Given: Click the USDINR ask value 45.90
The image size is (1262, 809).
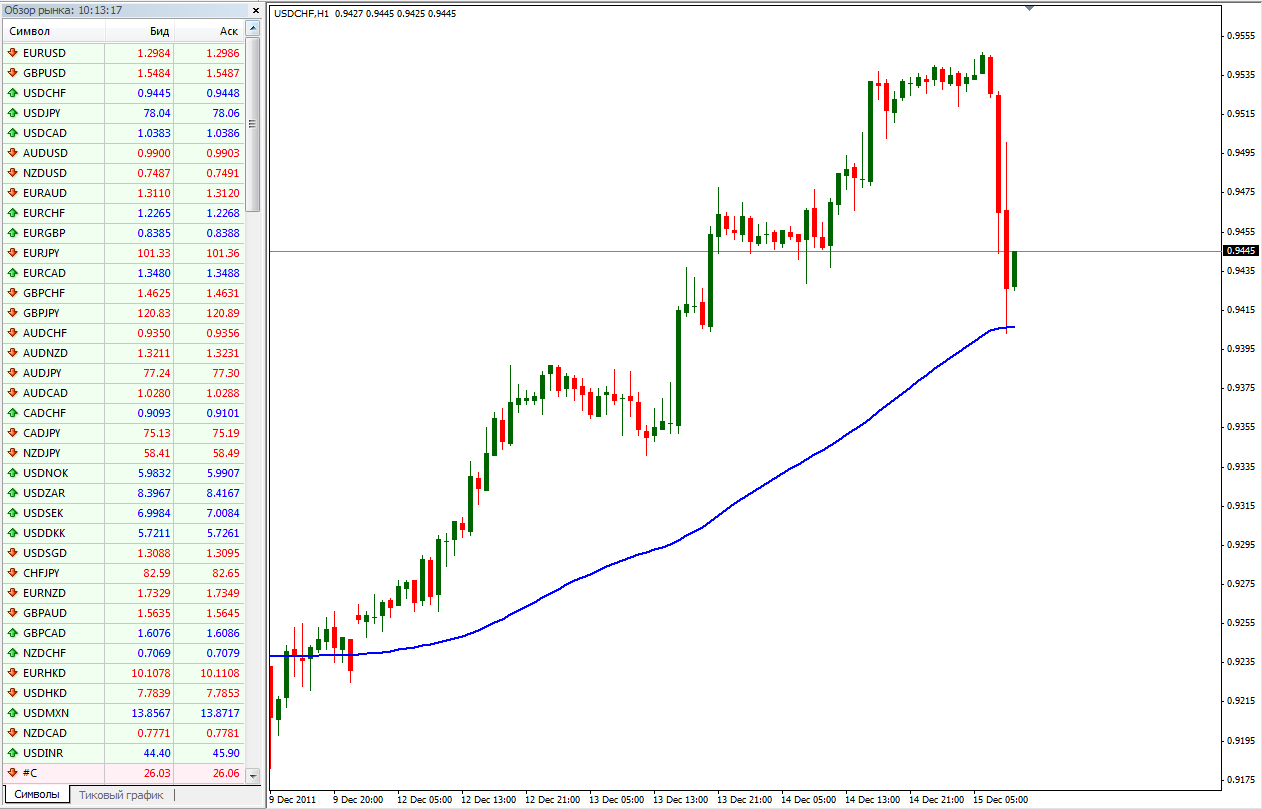Looking at the screenshot, I should (x=226, y=753).
